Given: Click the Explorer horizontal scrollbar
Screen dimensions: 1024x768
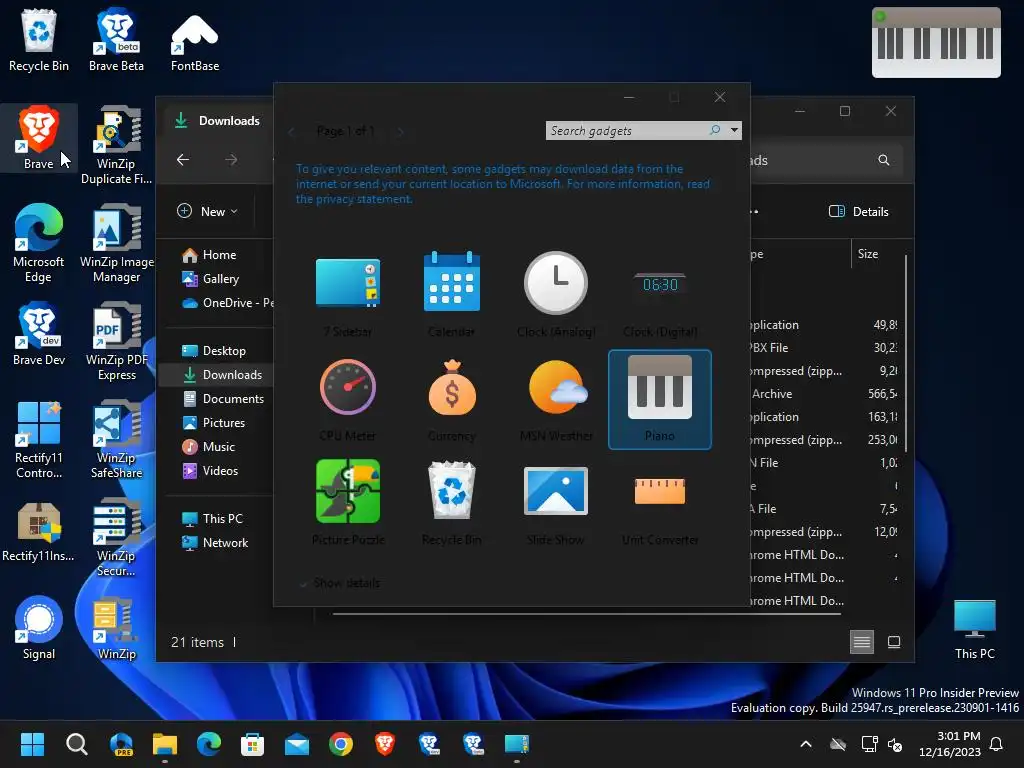Looking at the screenshot, I should [586, 614].
